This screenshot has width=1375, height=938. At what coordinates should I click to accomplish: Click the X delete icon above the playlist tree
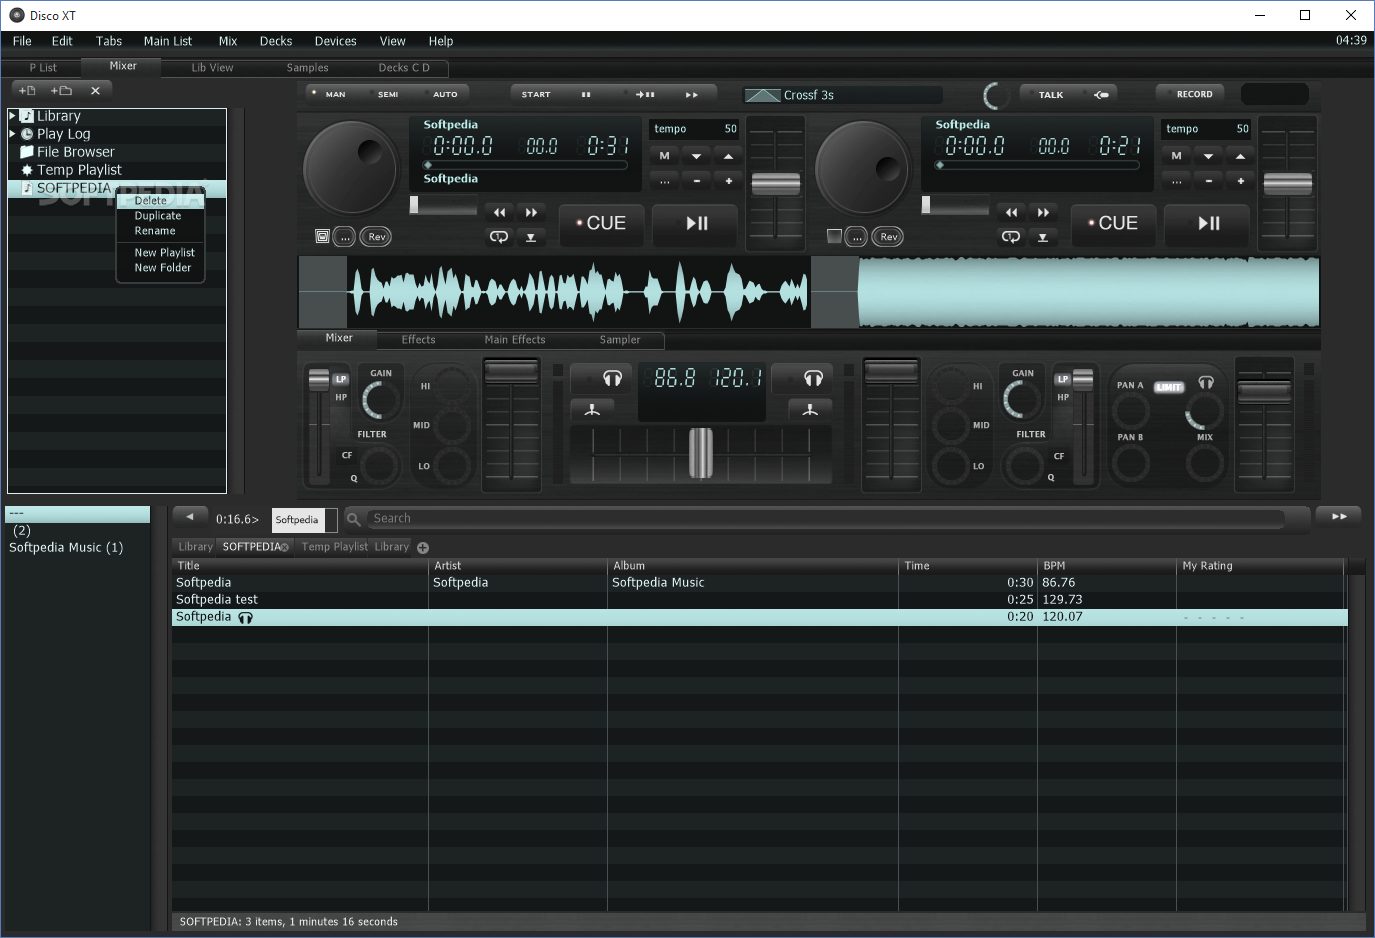pyautogui.click(x=95, y=91)
